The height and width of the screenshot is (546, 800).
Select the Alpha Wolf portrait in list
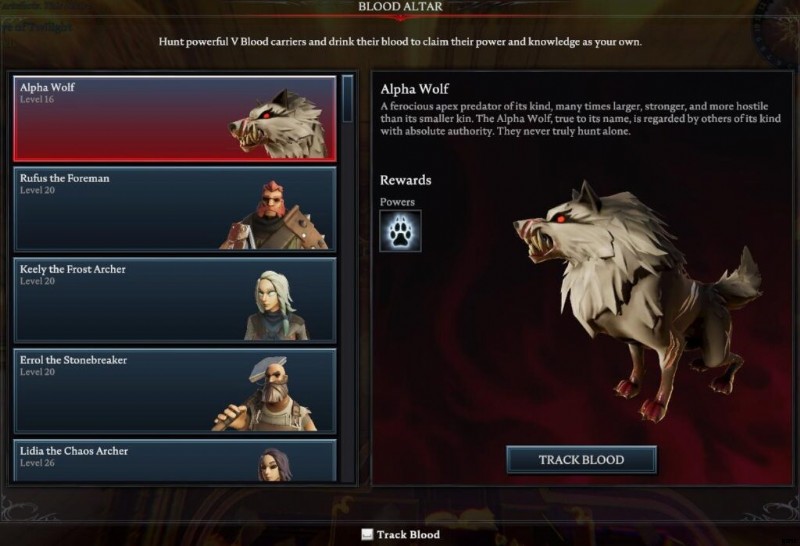click(280, 124)
